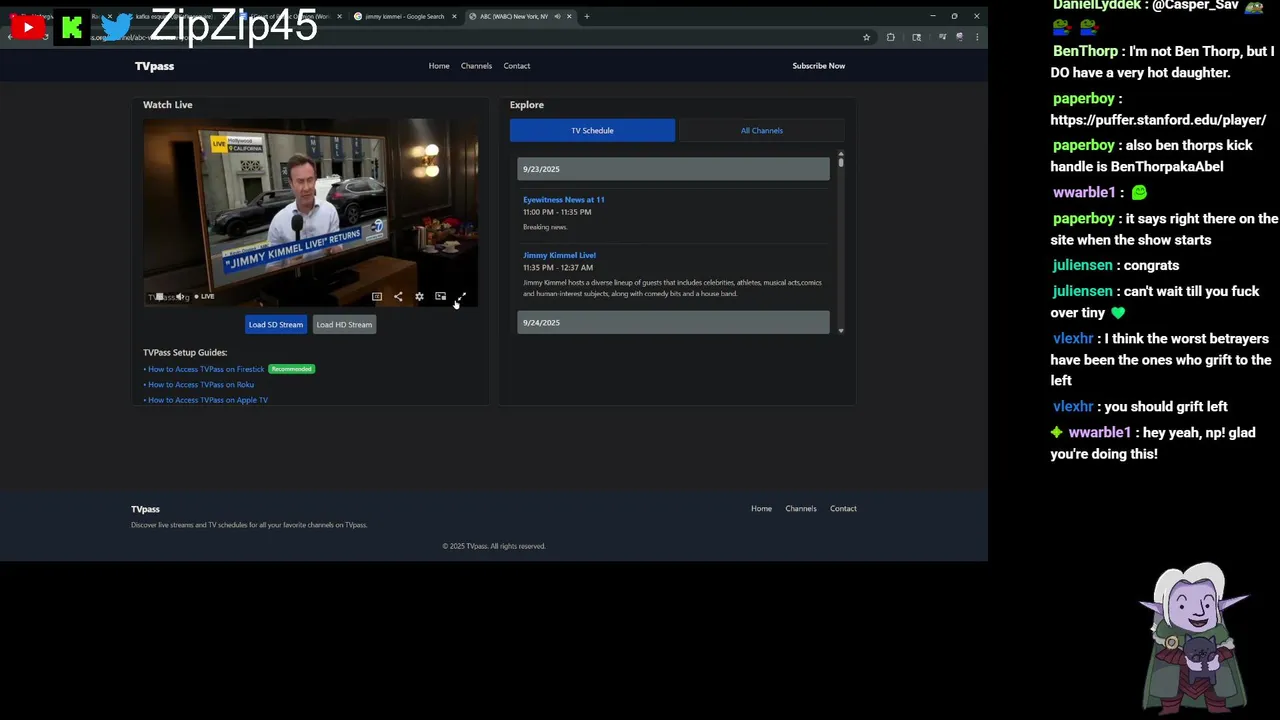
Task: Bookmark this page with the star icon
Action: point(866,37)
